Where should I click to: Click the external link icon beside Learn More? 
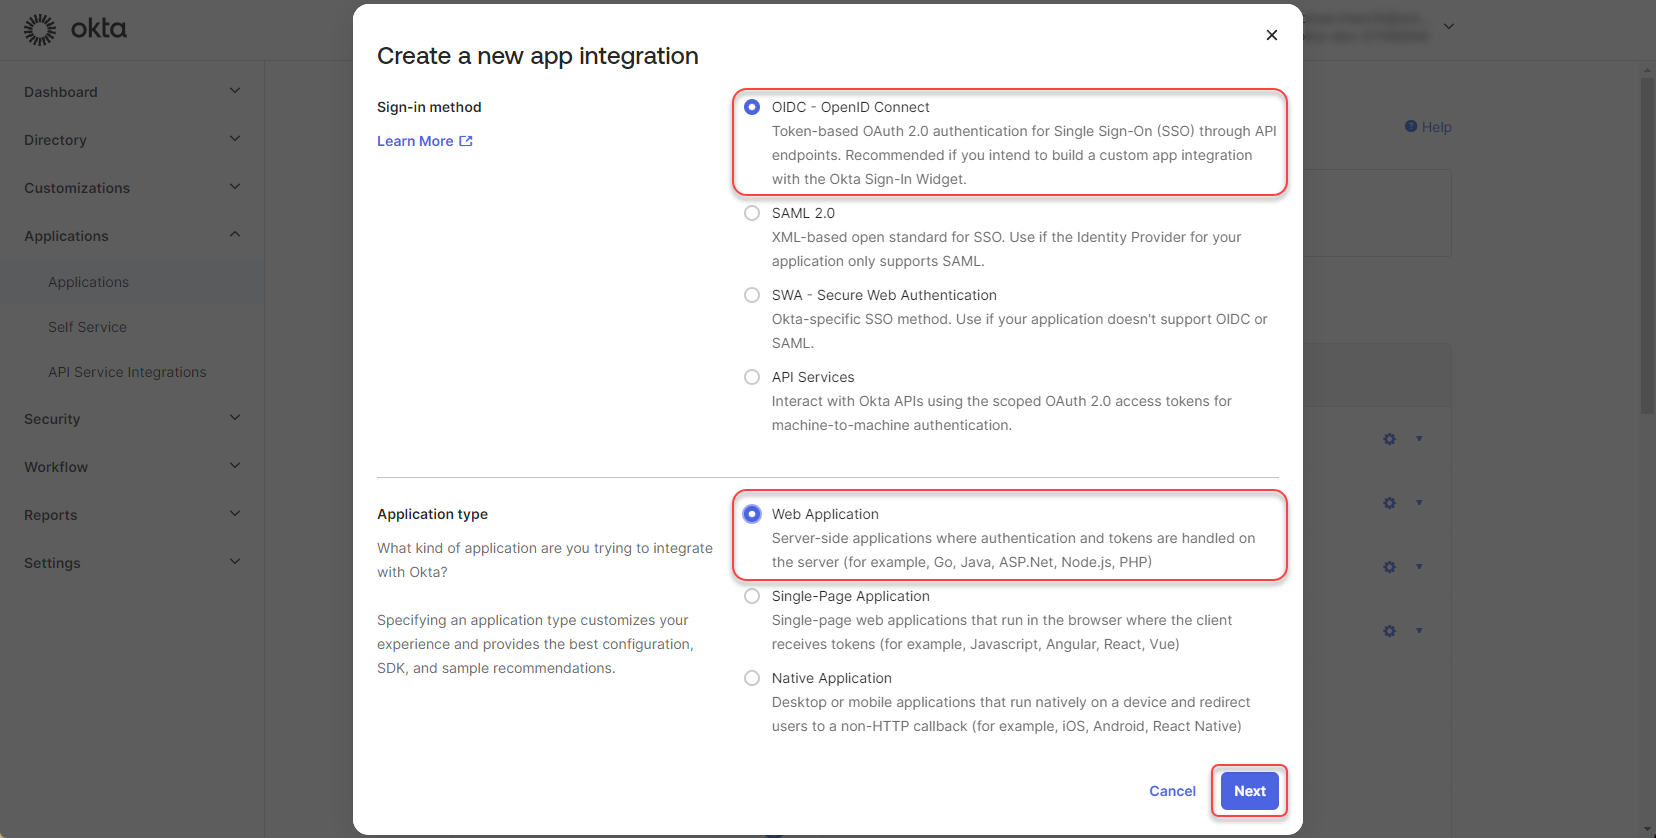pos(466,141)
